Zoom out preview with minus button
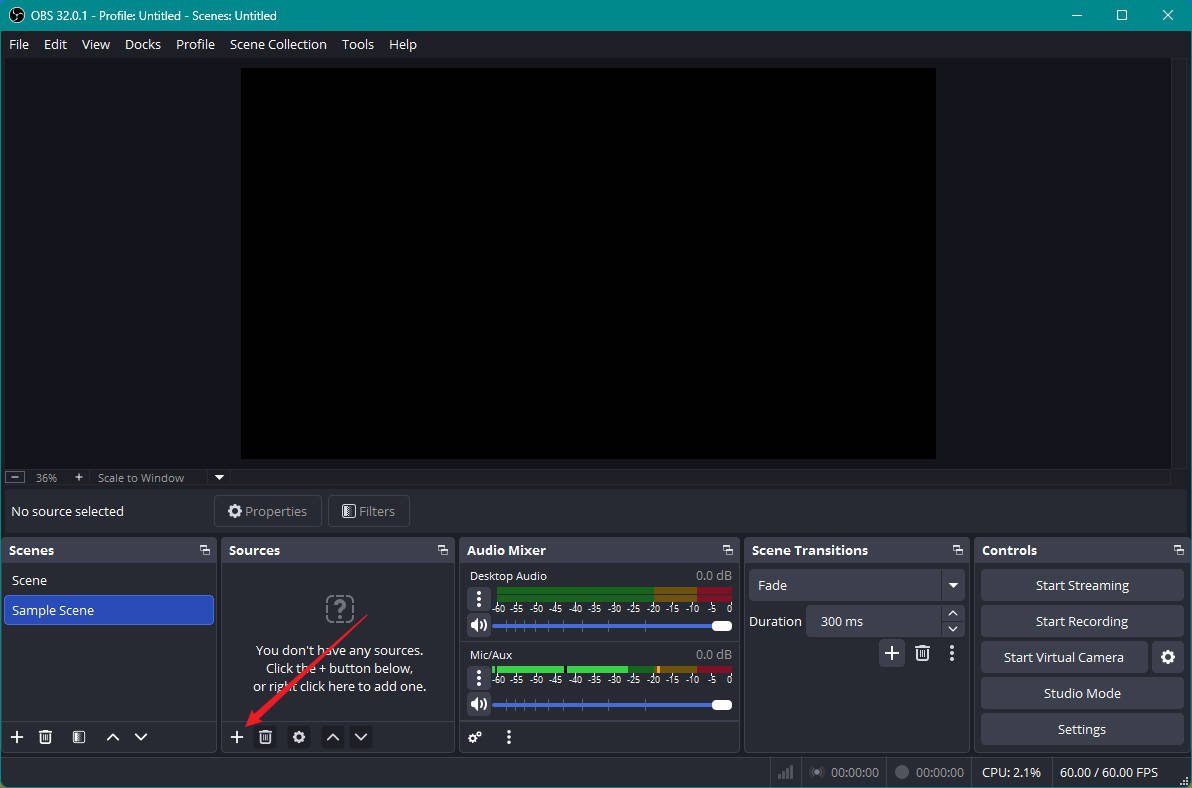The height and width of the screenshot is (788, 1192). coord(15,477)
